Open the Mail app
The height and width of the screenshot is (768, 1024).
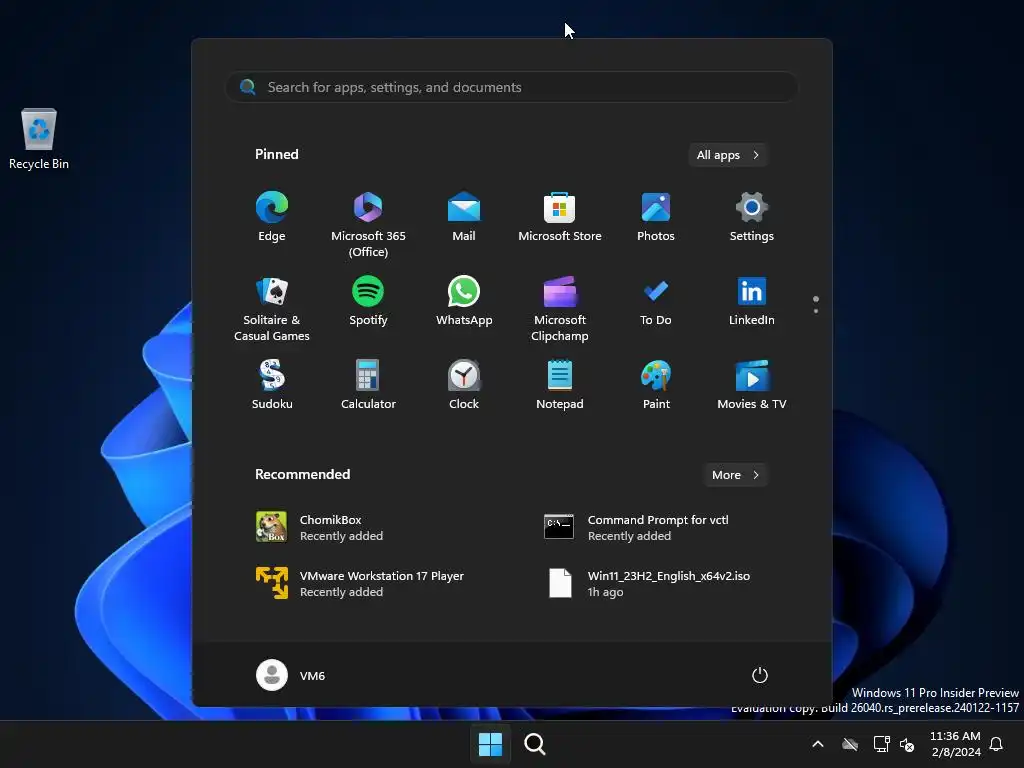click(464, 217)
